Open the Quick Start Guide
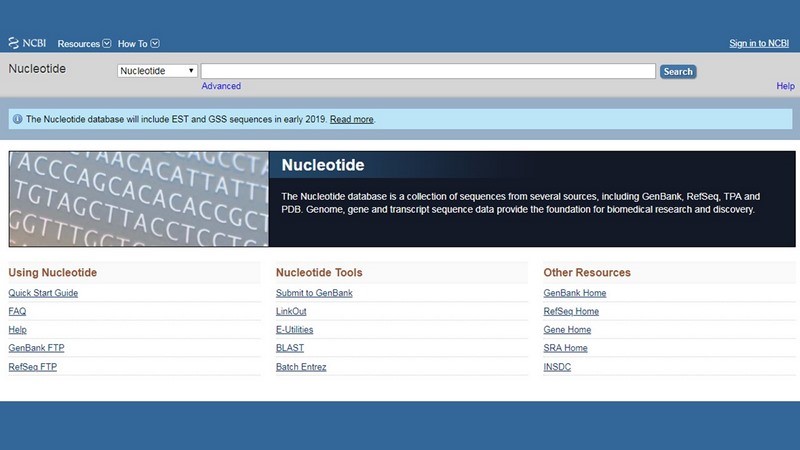Screen dimensions: 800x450 pyautogui.click(x=43, y=293)
